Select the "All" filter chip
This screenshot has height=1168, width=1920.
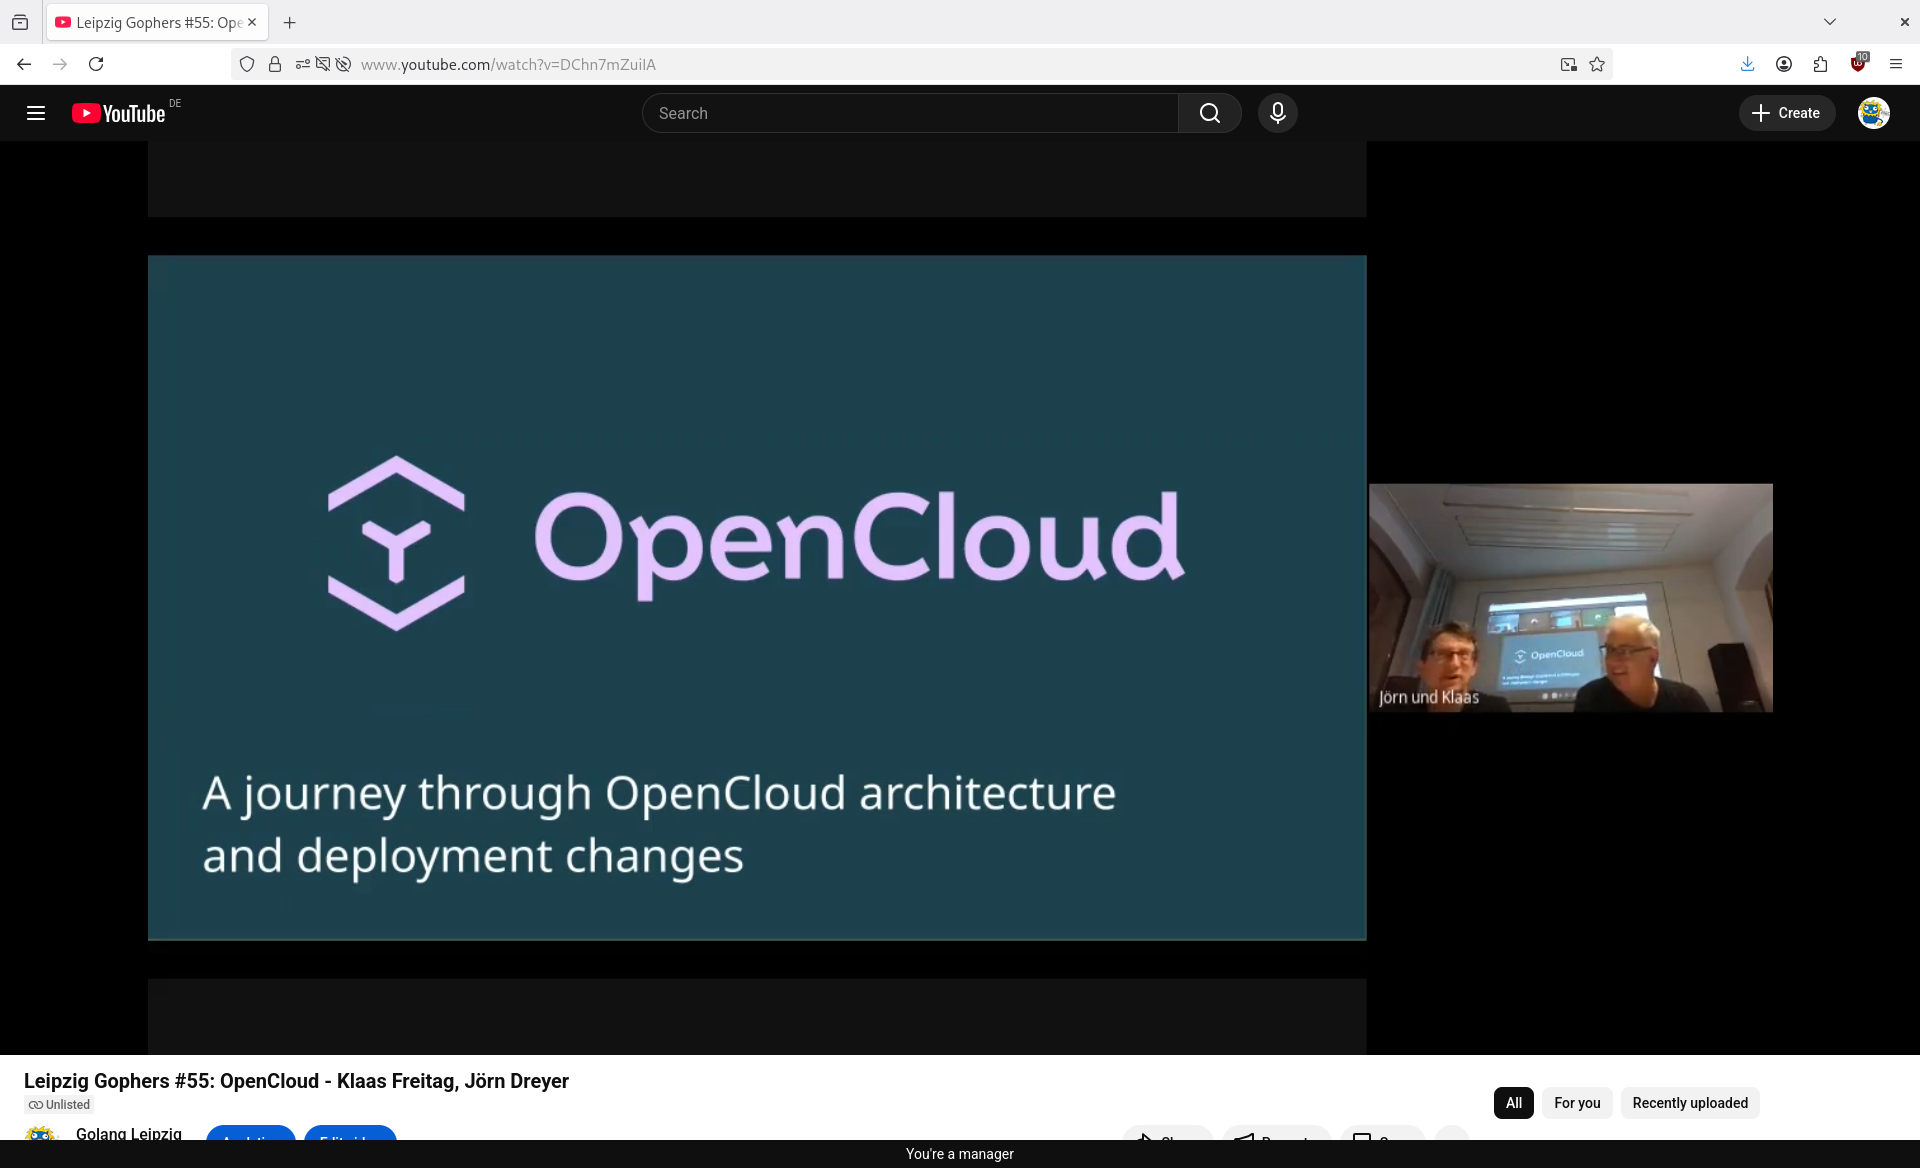(1513, 1103)
